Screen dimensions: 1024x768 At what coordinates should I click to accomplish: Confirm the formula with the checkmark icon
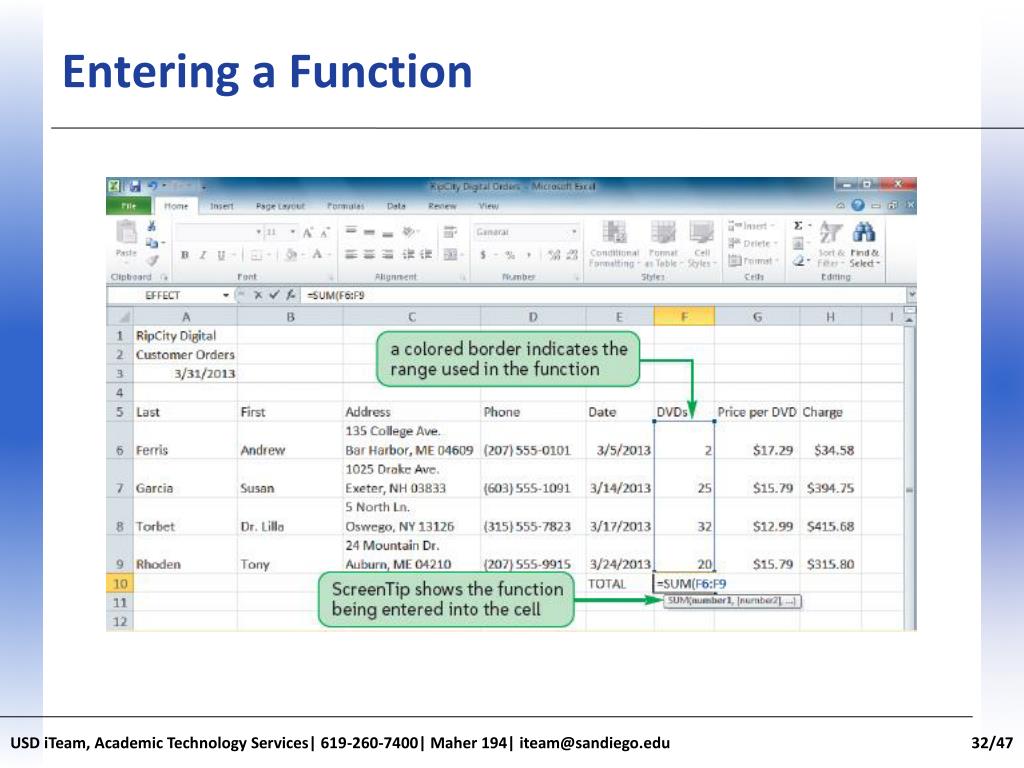click(274, 295)
